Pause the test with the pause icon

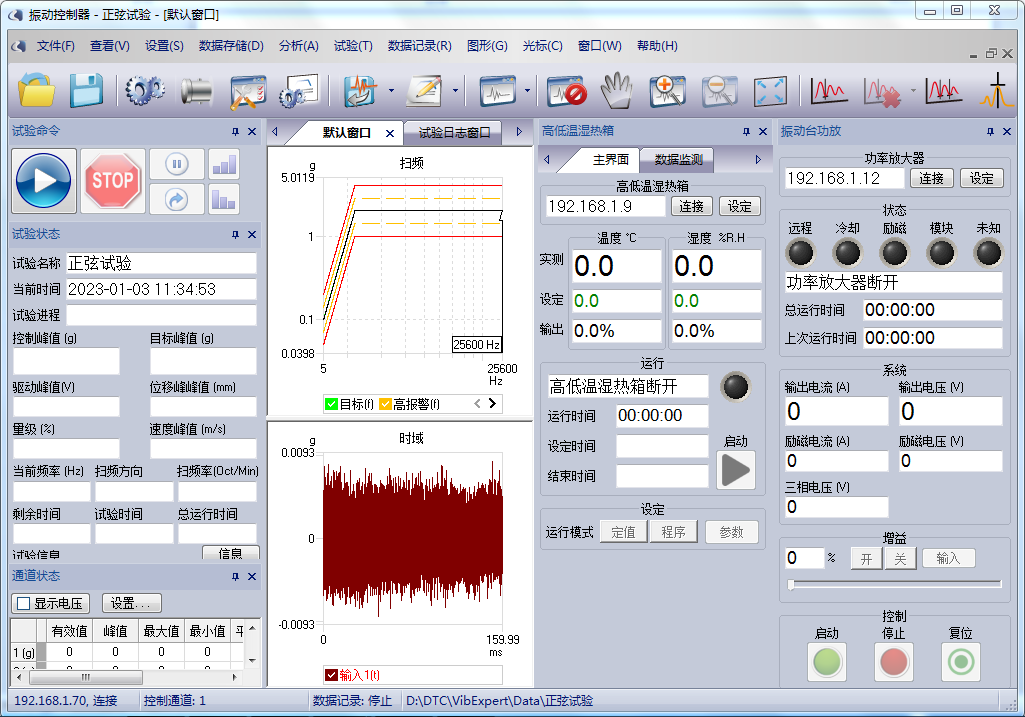click(176, 163)
